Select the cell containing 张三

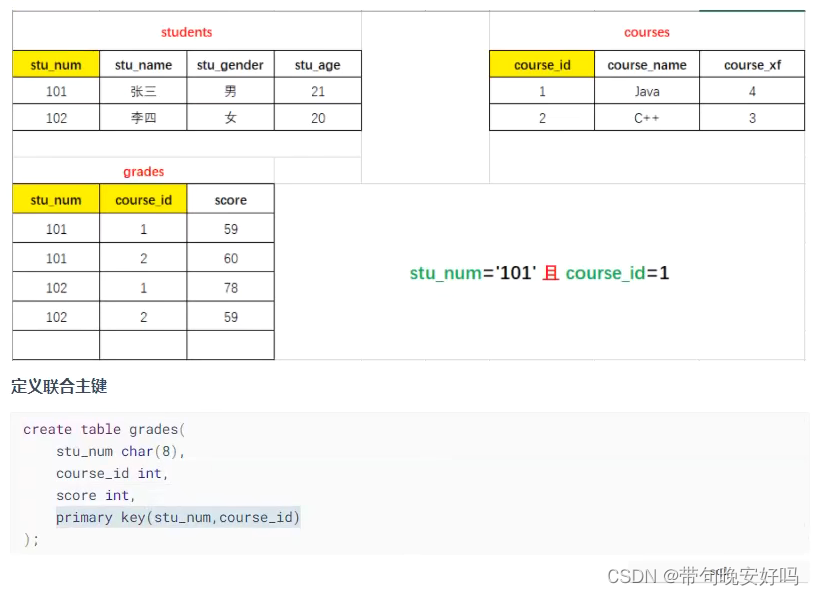click(x=143, y=91)
